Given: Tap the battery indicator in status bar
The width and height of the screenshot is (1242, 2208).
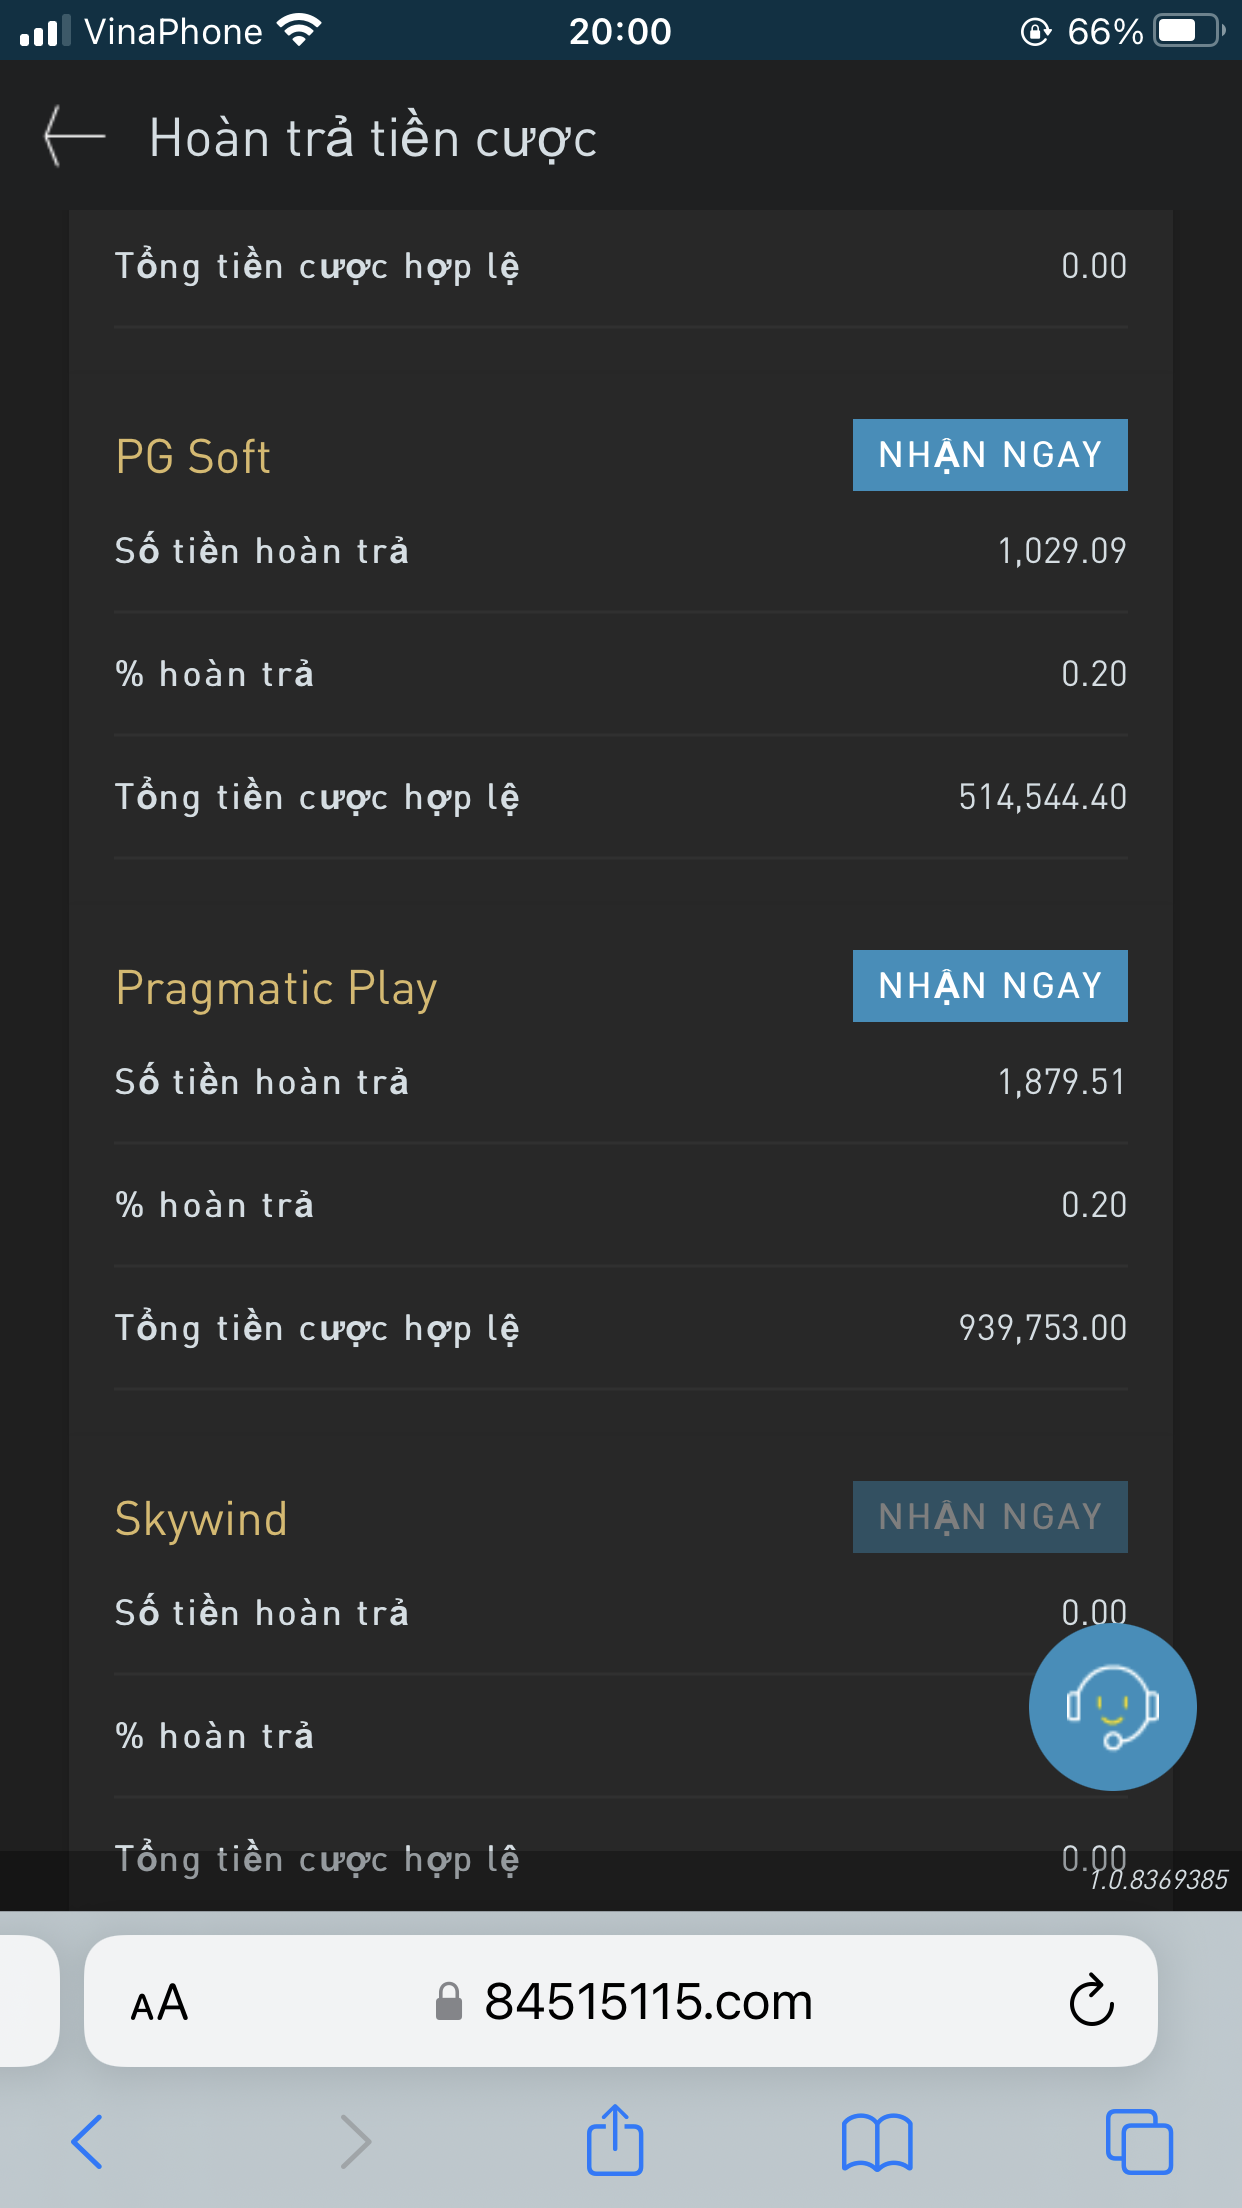Looking at the screenshot, I should tap(1188, 31).
